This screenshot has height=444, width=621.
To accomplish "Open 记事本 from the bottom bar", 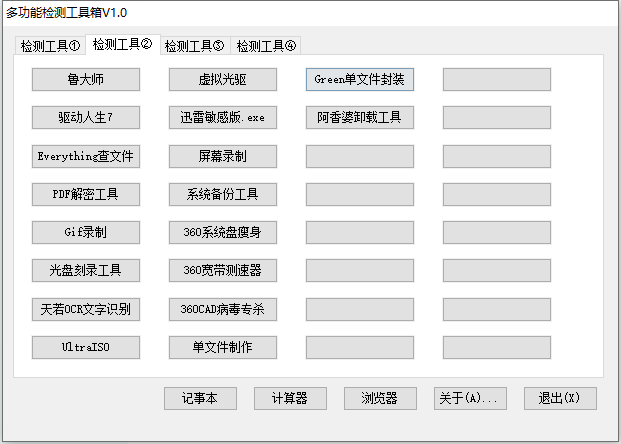I will click(x=200, y=398).
